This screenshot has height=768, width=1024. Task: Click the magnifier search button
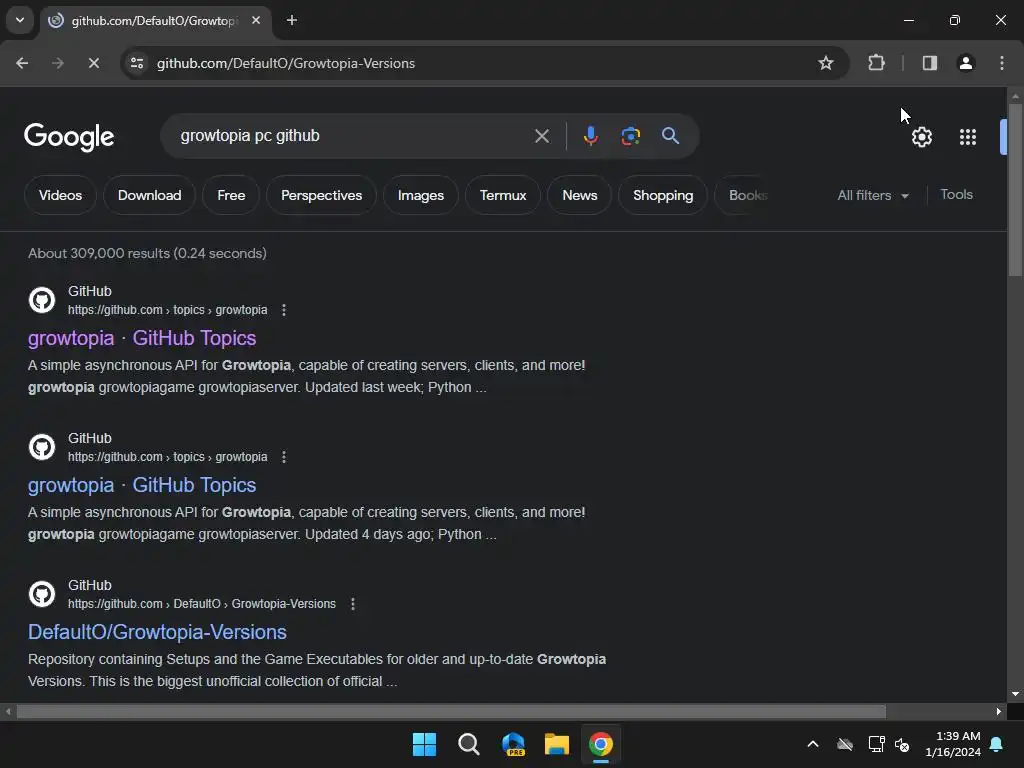coord(670,136)
